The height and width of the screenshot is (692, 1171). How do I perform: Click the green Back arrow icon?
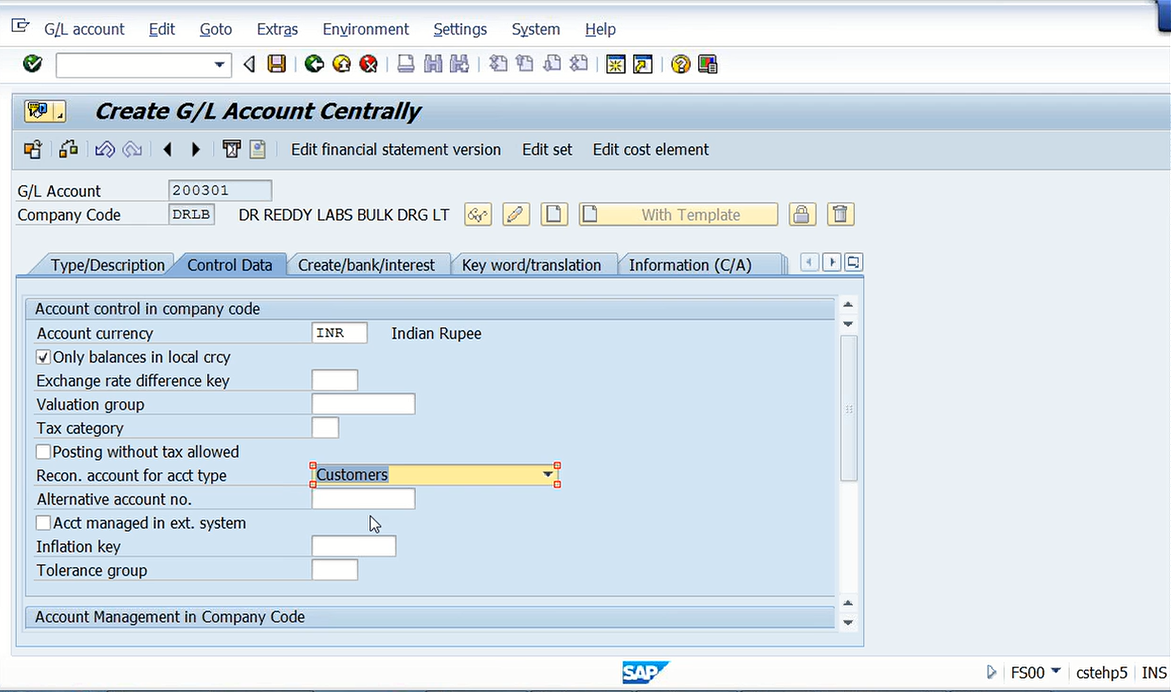tap(314, 64)
